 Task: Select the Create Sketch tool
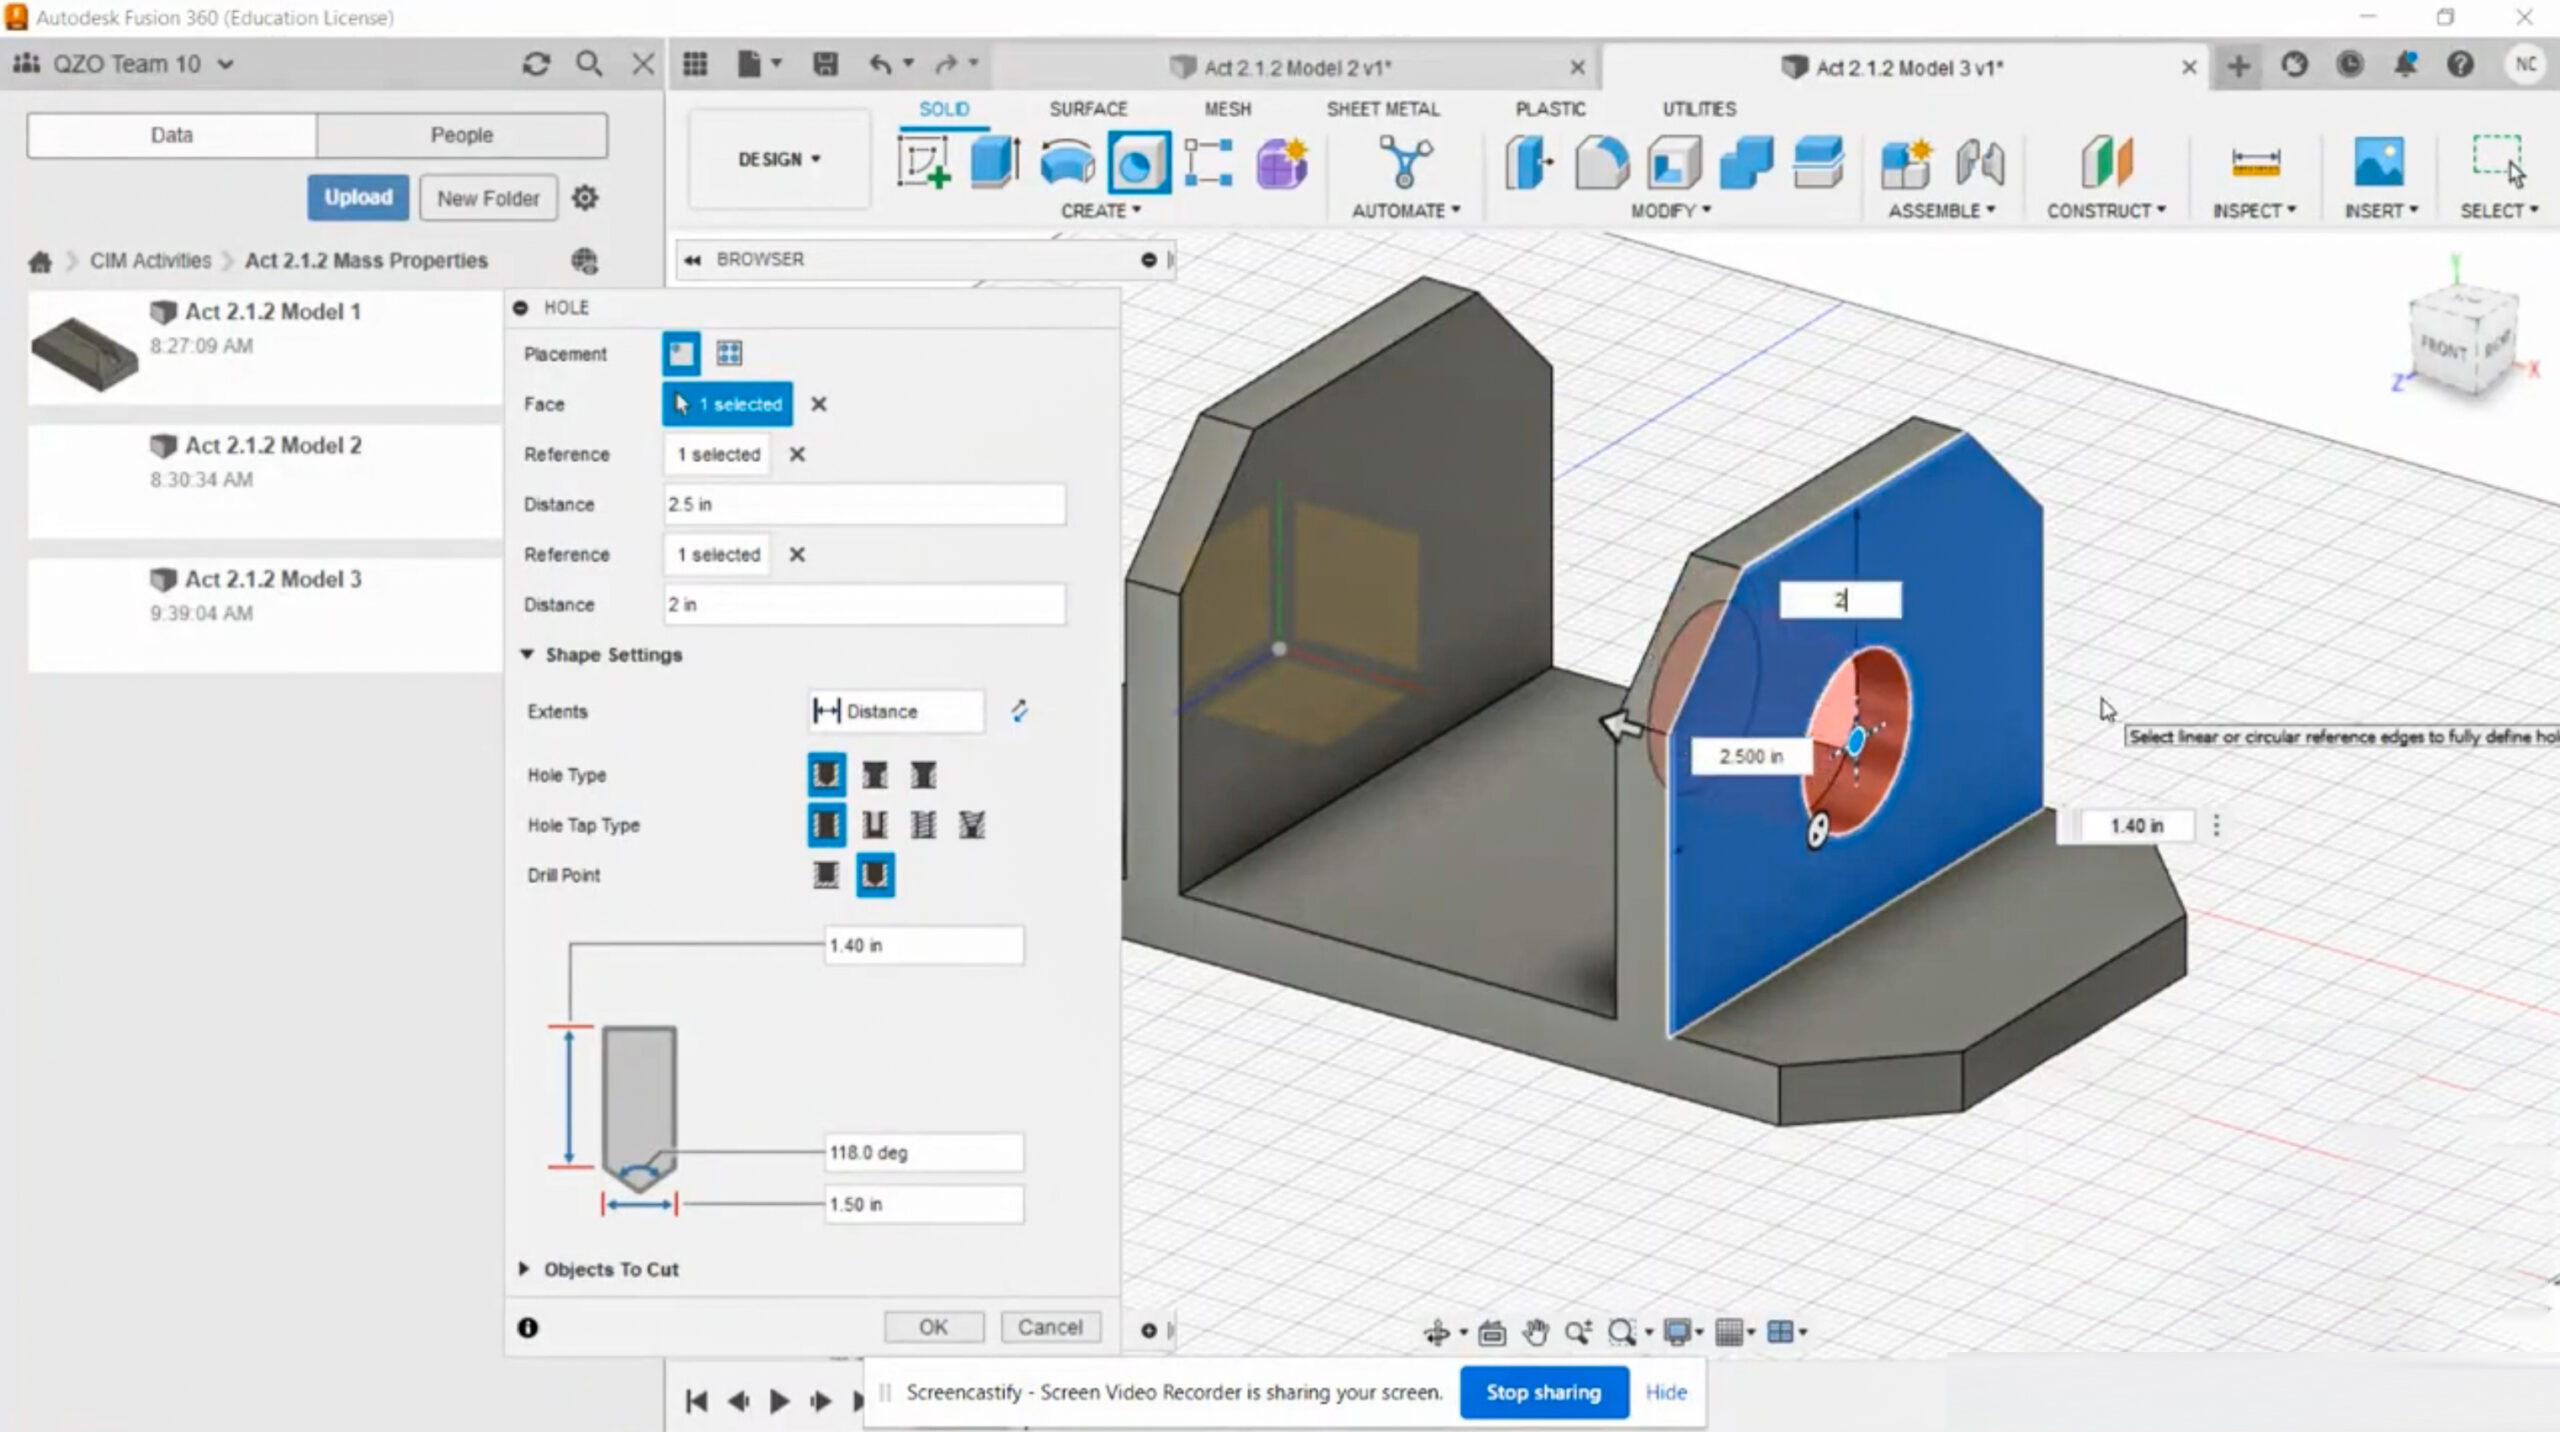click(923, 162)
